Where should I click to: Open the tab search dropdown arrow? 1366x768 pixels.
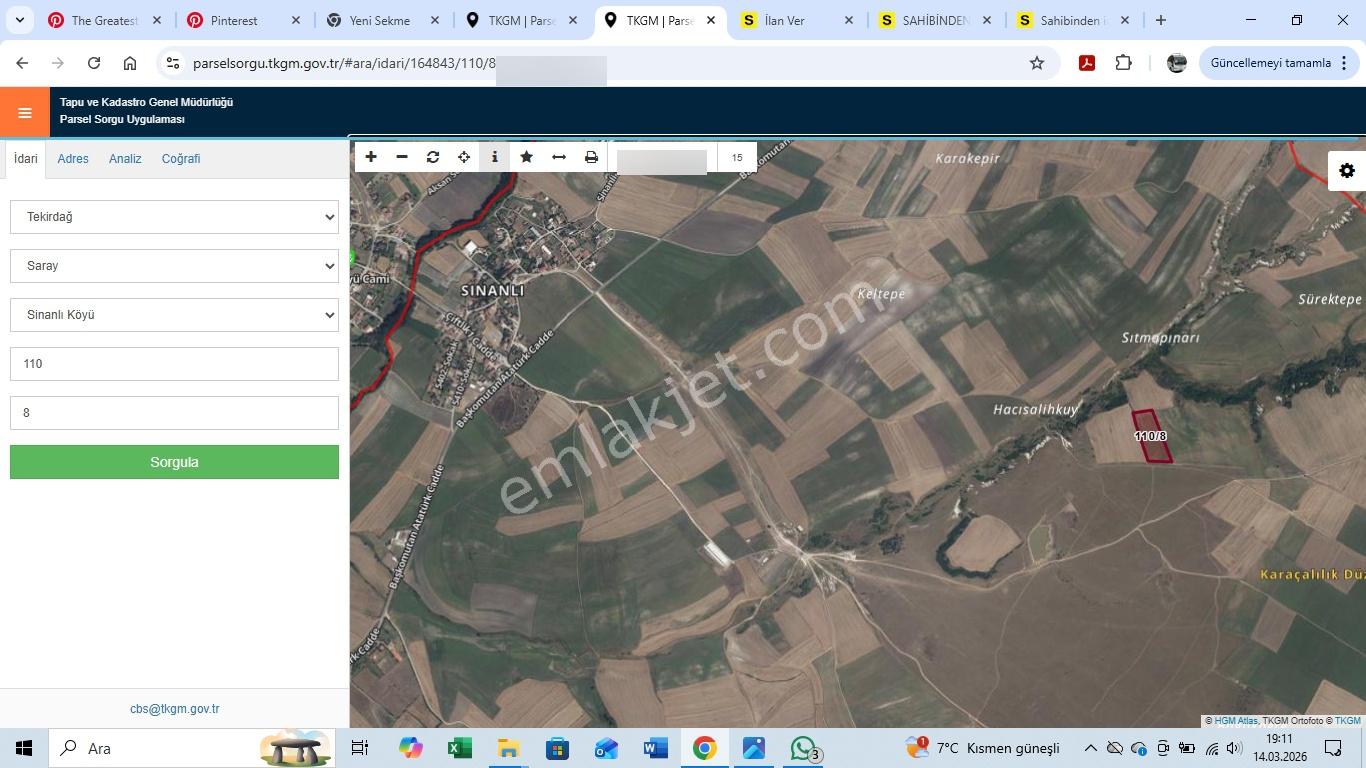pos(19,20)
